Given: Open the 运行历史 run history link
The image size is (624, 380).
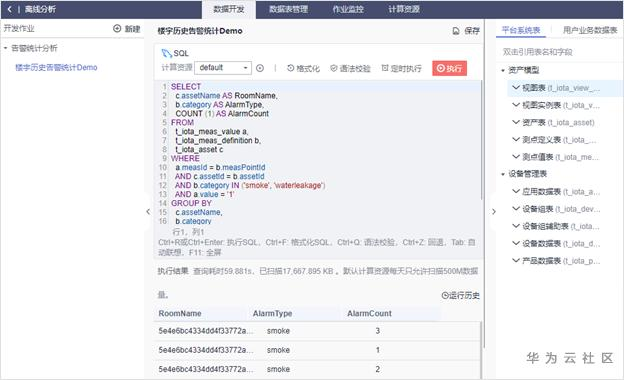Looking at the screenshot, I should pos(460,295).
